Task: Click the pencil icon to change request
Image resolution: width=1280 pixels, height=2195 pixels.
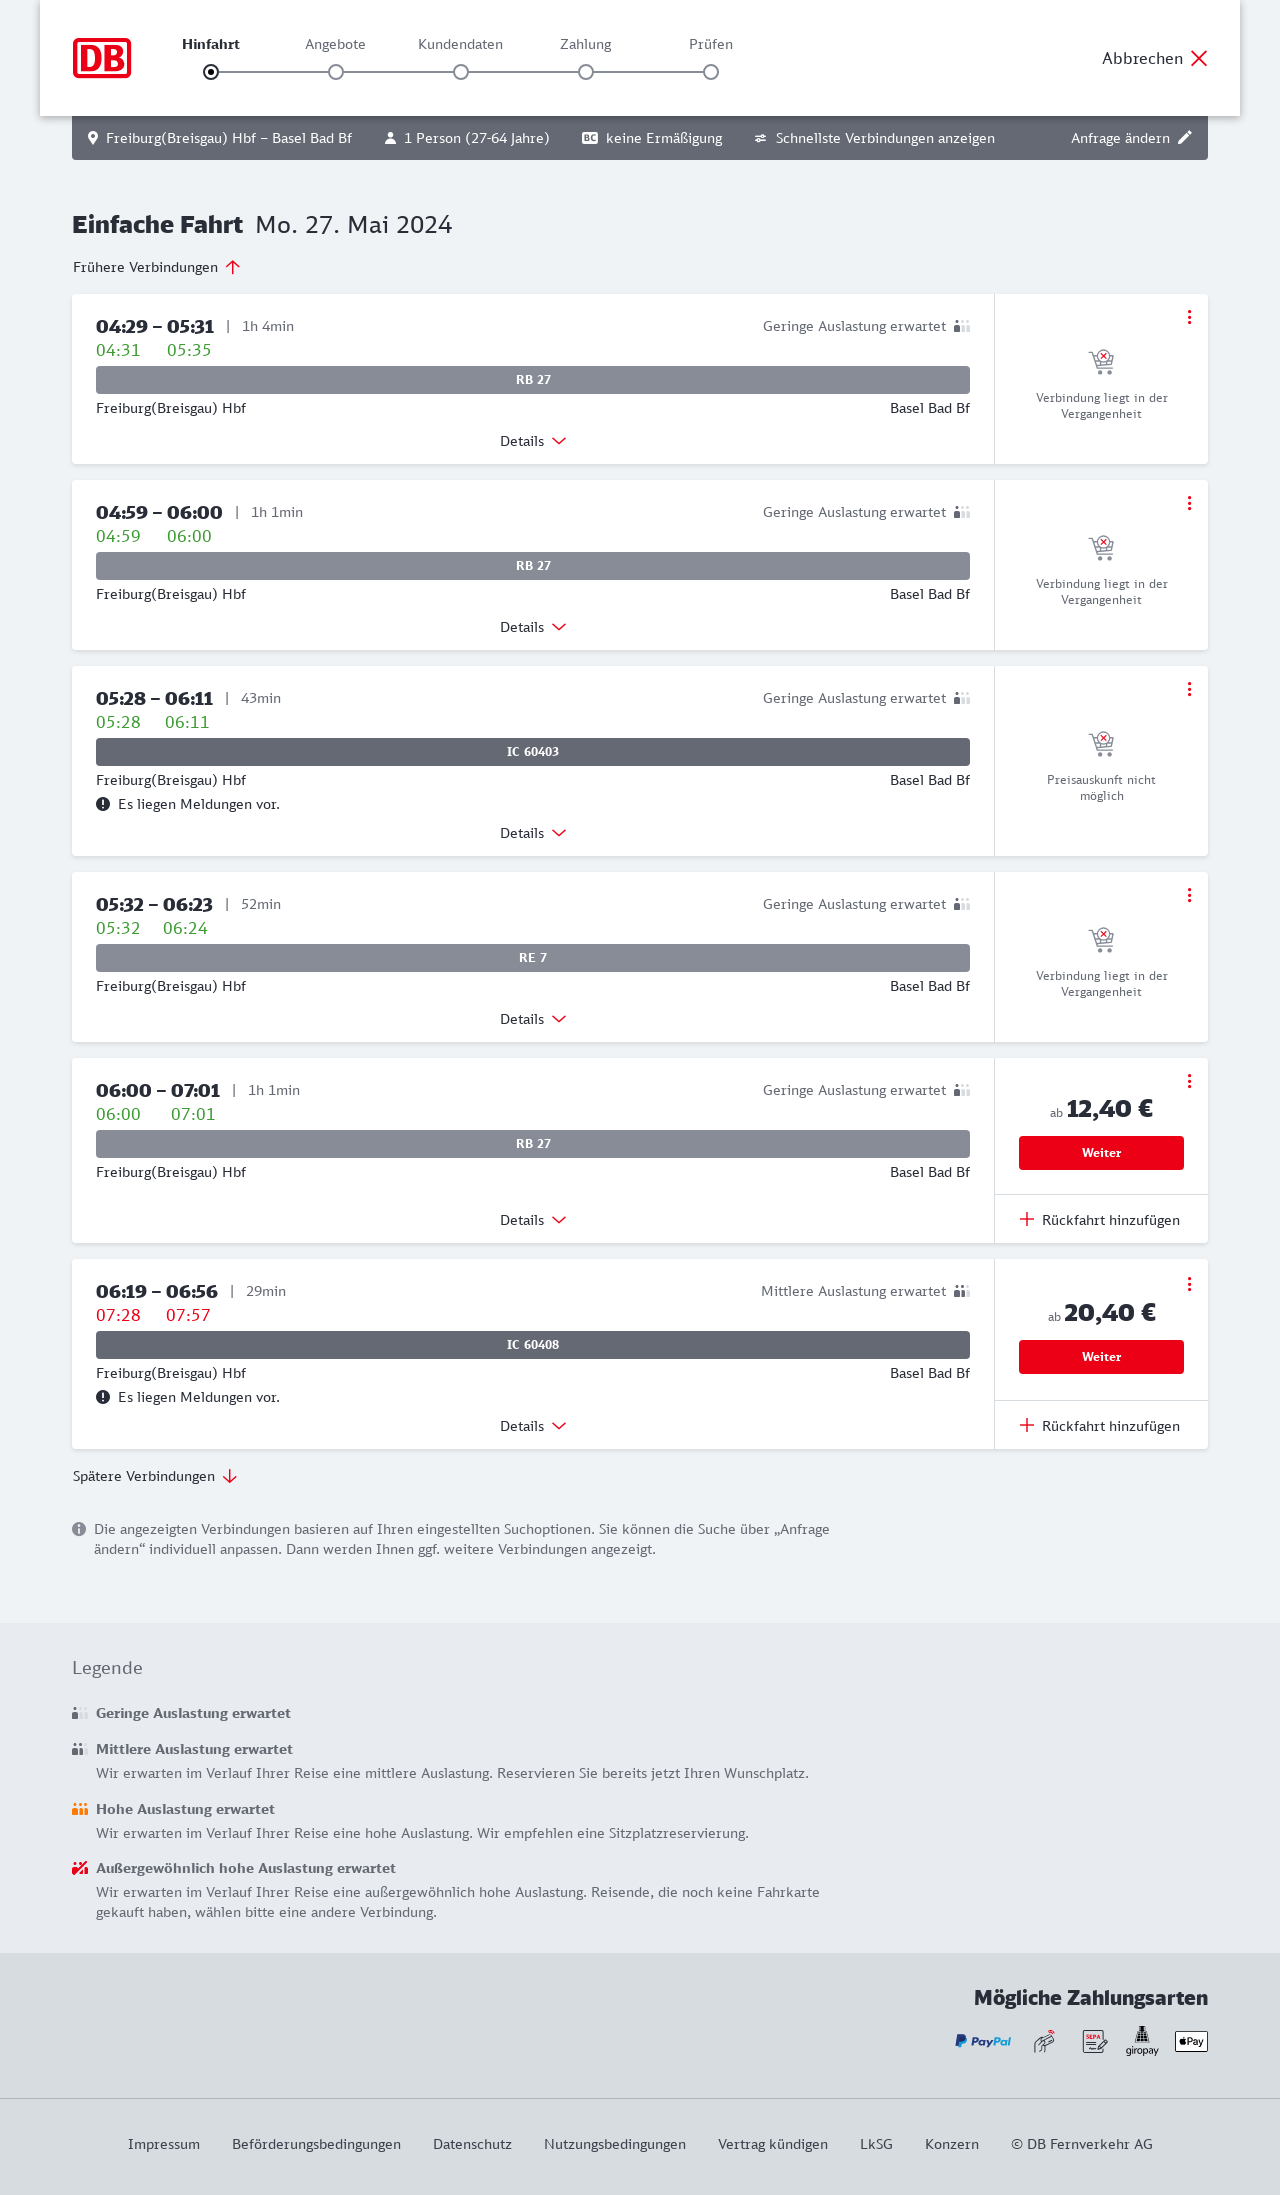Action: point(1185,138)
